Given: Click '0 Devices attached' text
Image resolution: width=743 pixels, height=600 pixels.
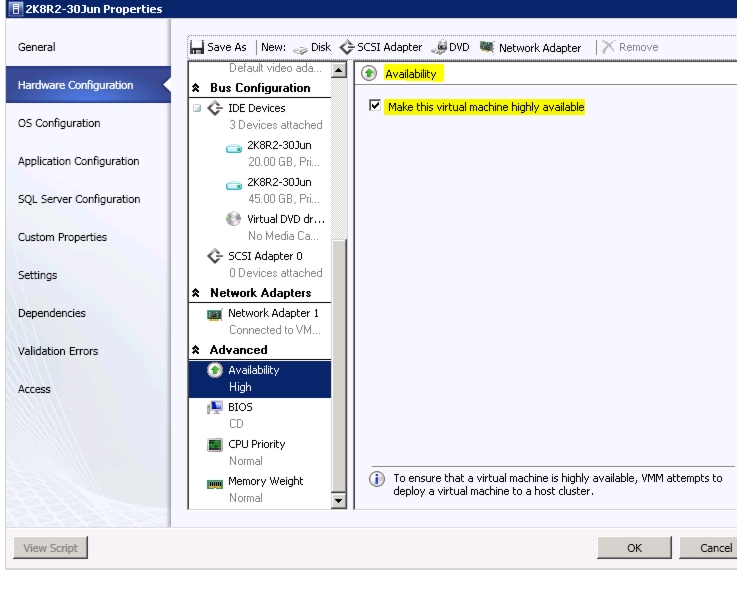Looking at the screenshot, I should (275, 273).
